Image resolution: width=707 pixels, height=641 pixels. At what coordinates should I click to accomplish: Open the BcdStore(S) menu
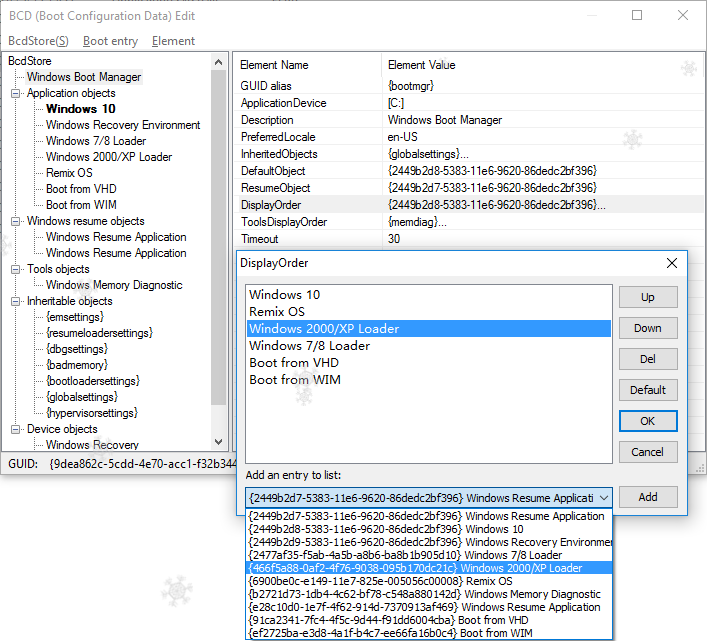(38, 41)
